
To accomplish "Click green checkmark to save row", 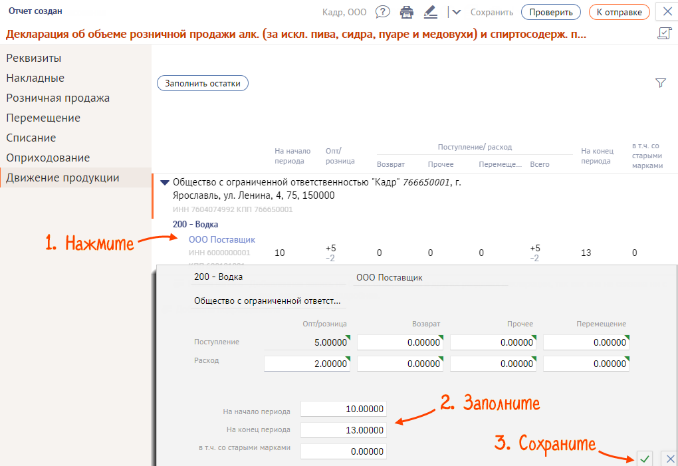I will [x=645, y=457].
